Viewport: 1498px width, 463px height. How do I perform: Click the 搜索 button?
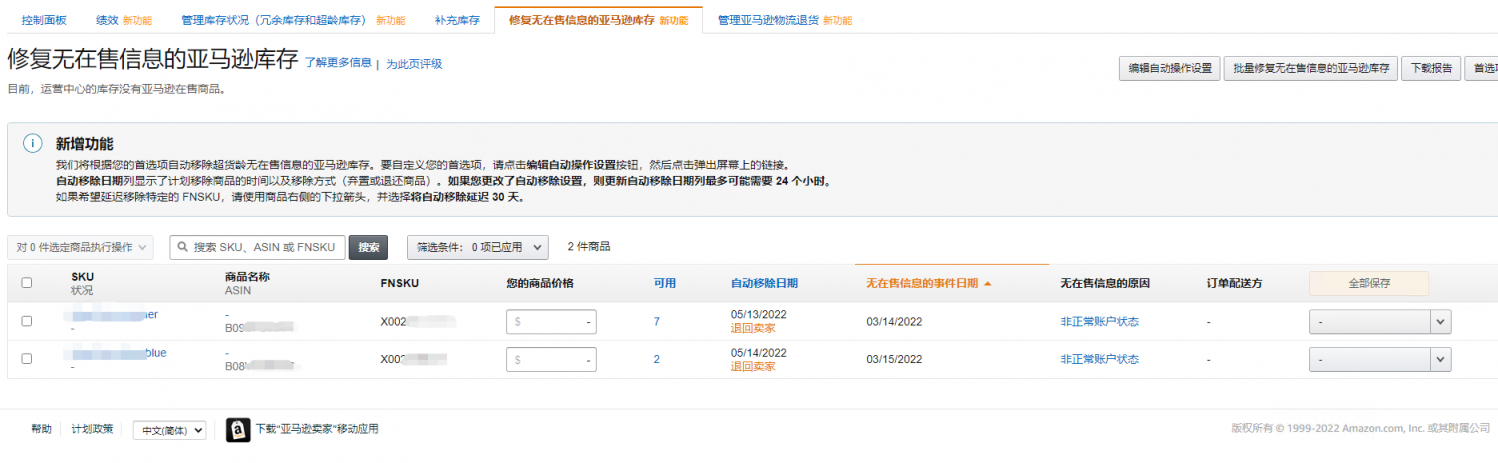(x=368, y=247)
